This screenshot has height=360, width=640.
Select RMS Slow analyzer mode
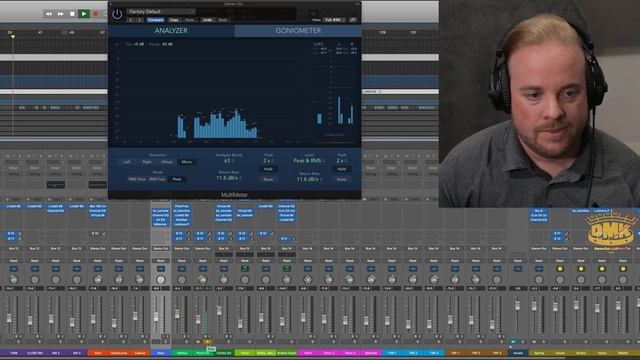[x=137, y=179]
